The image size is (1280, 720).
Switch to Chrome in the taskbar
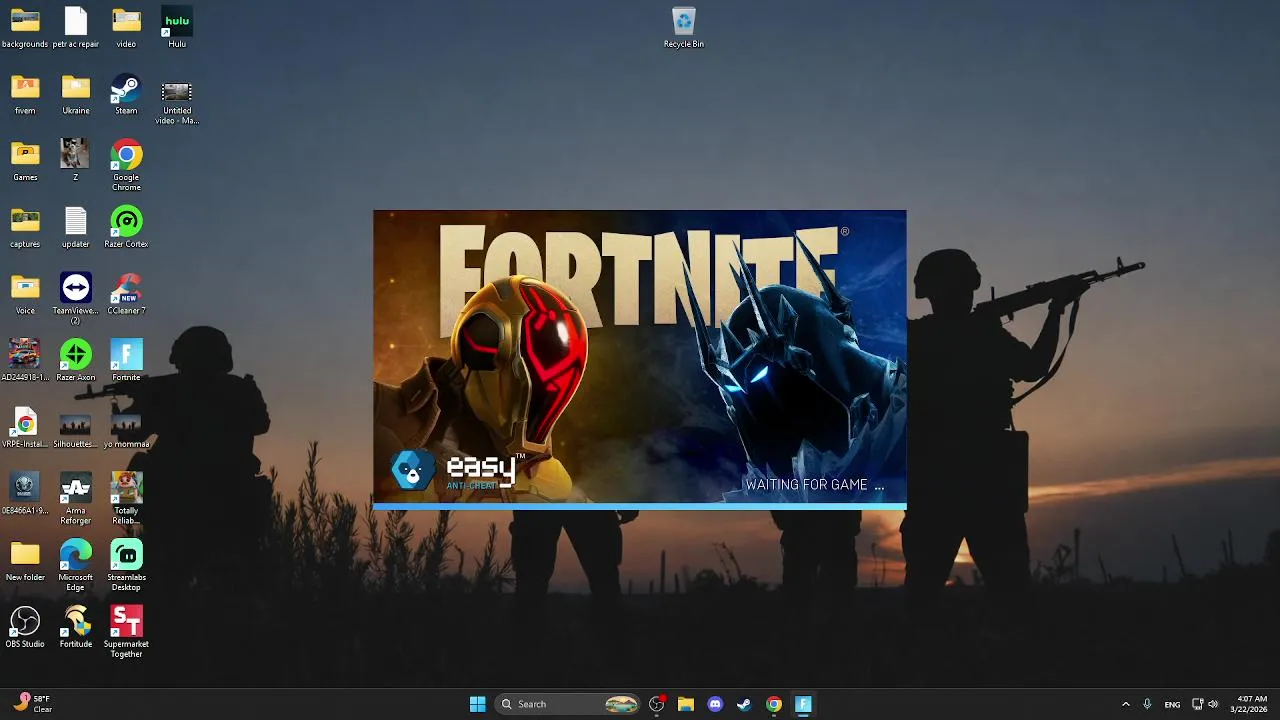(x=773, y=704)
